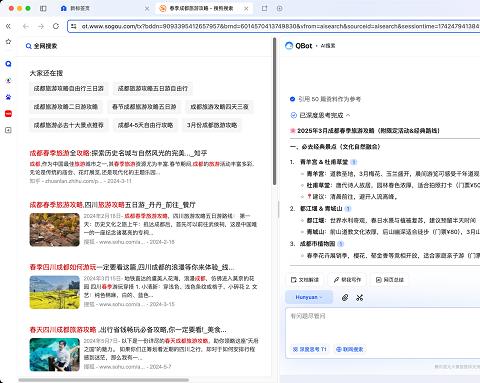Click the vertical scrollbar of search results
This screenshot has height=383, width=480.
pos(274,112)
